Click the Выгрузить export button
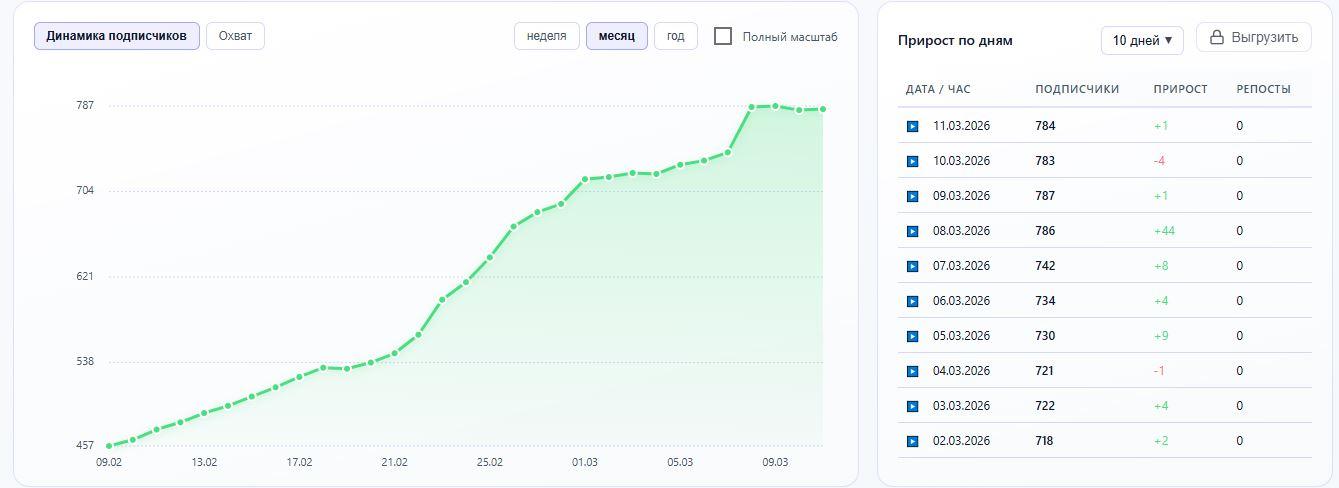This screenshot has width=1339, height=488. pos(1253,37)
